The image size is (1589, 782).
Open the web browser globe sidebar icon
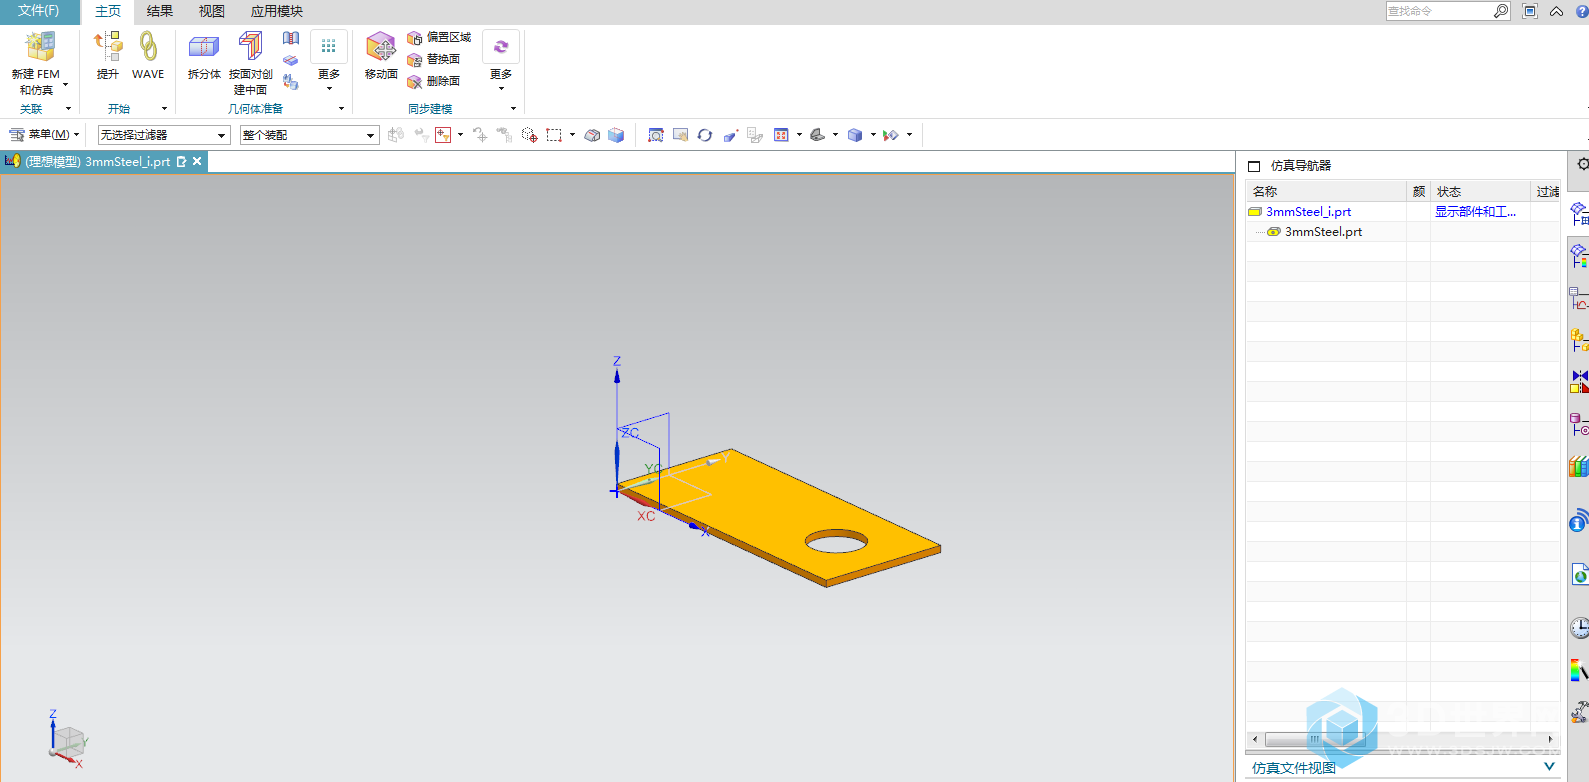click(x=1580, y=574)
